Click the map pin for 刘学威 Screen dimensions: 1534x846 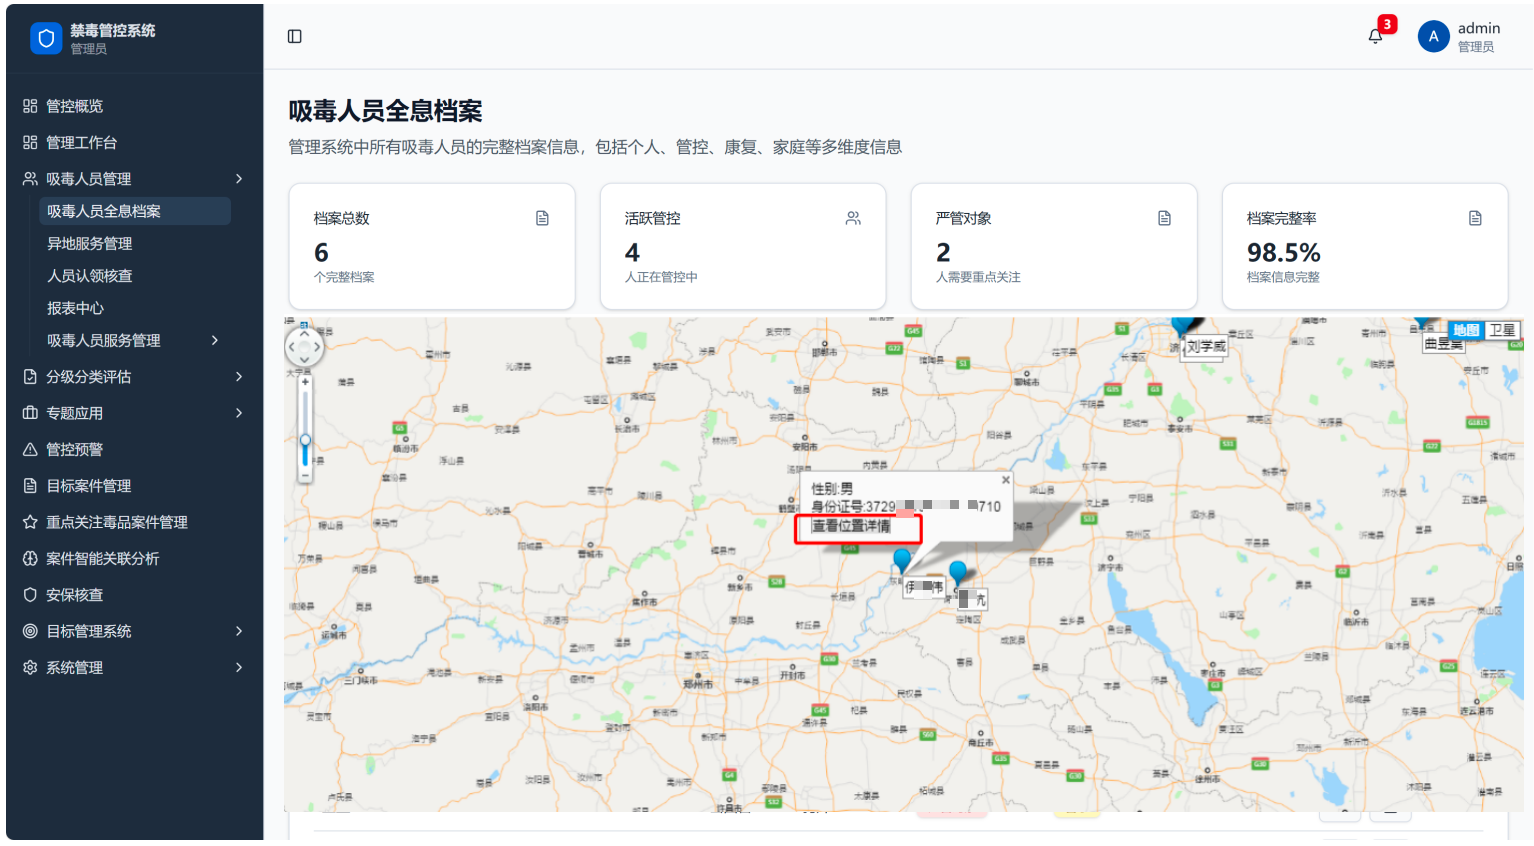(x=1181, y=327)
